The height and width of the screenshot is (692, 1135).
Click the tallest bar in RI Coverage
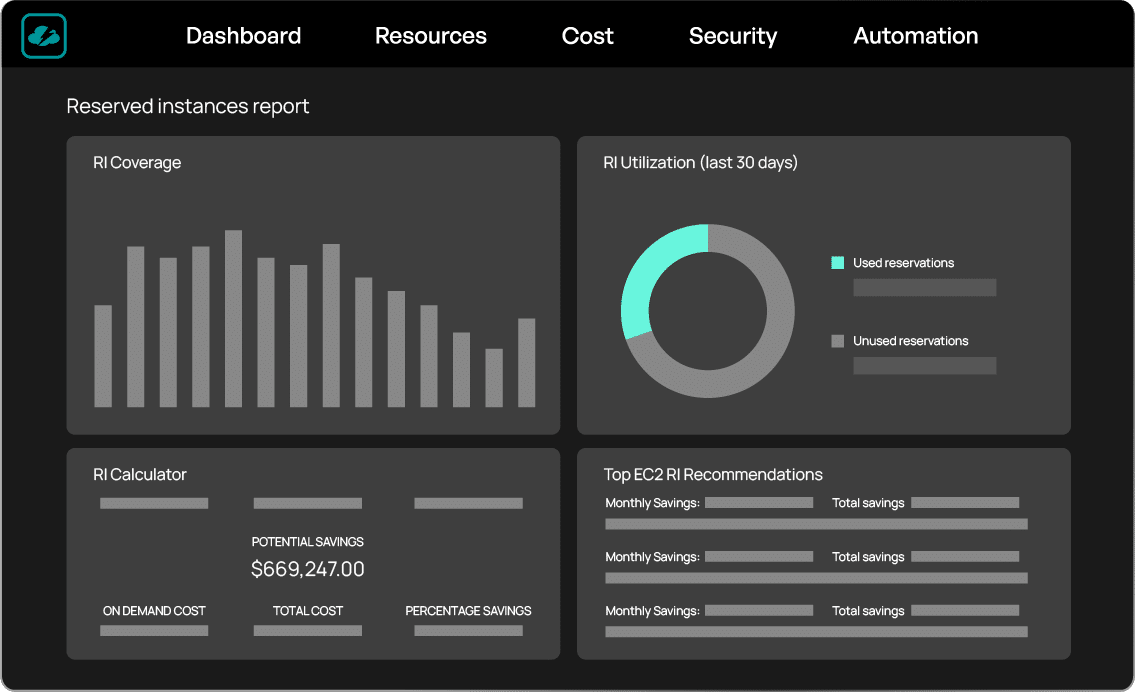(233, 318)
